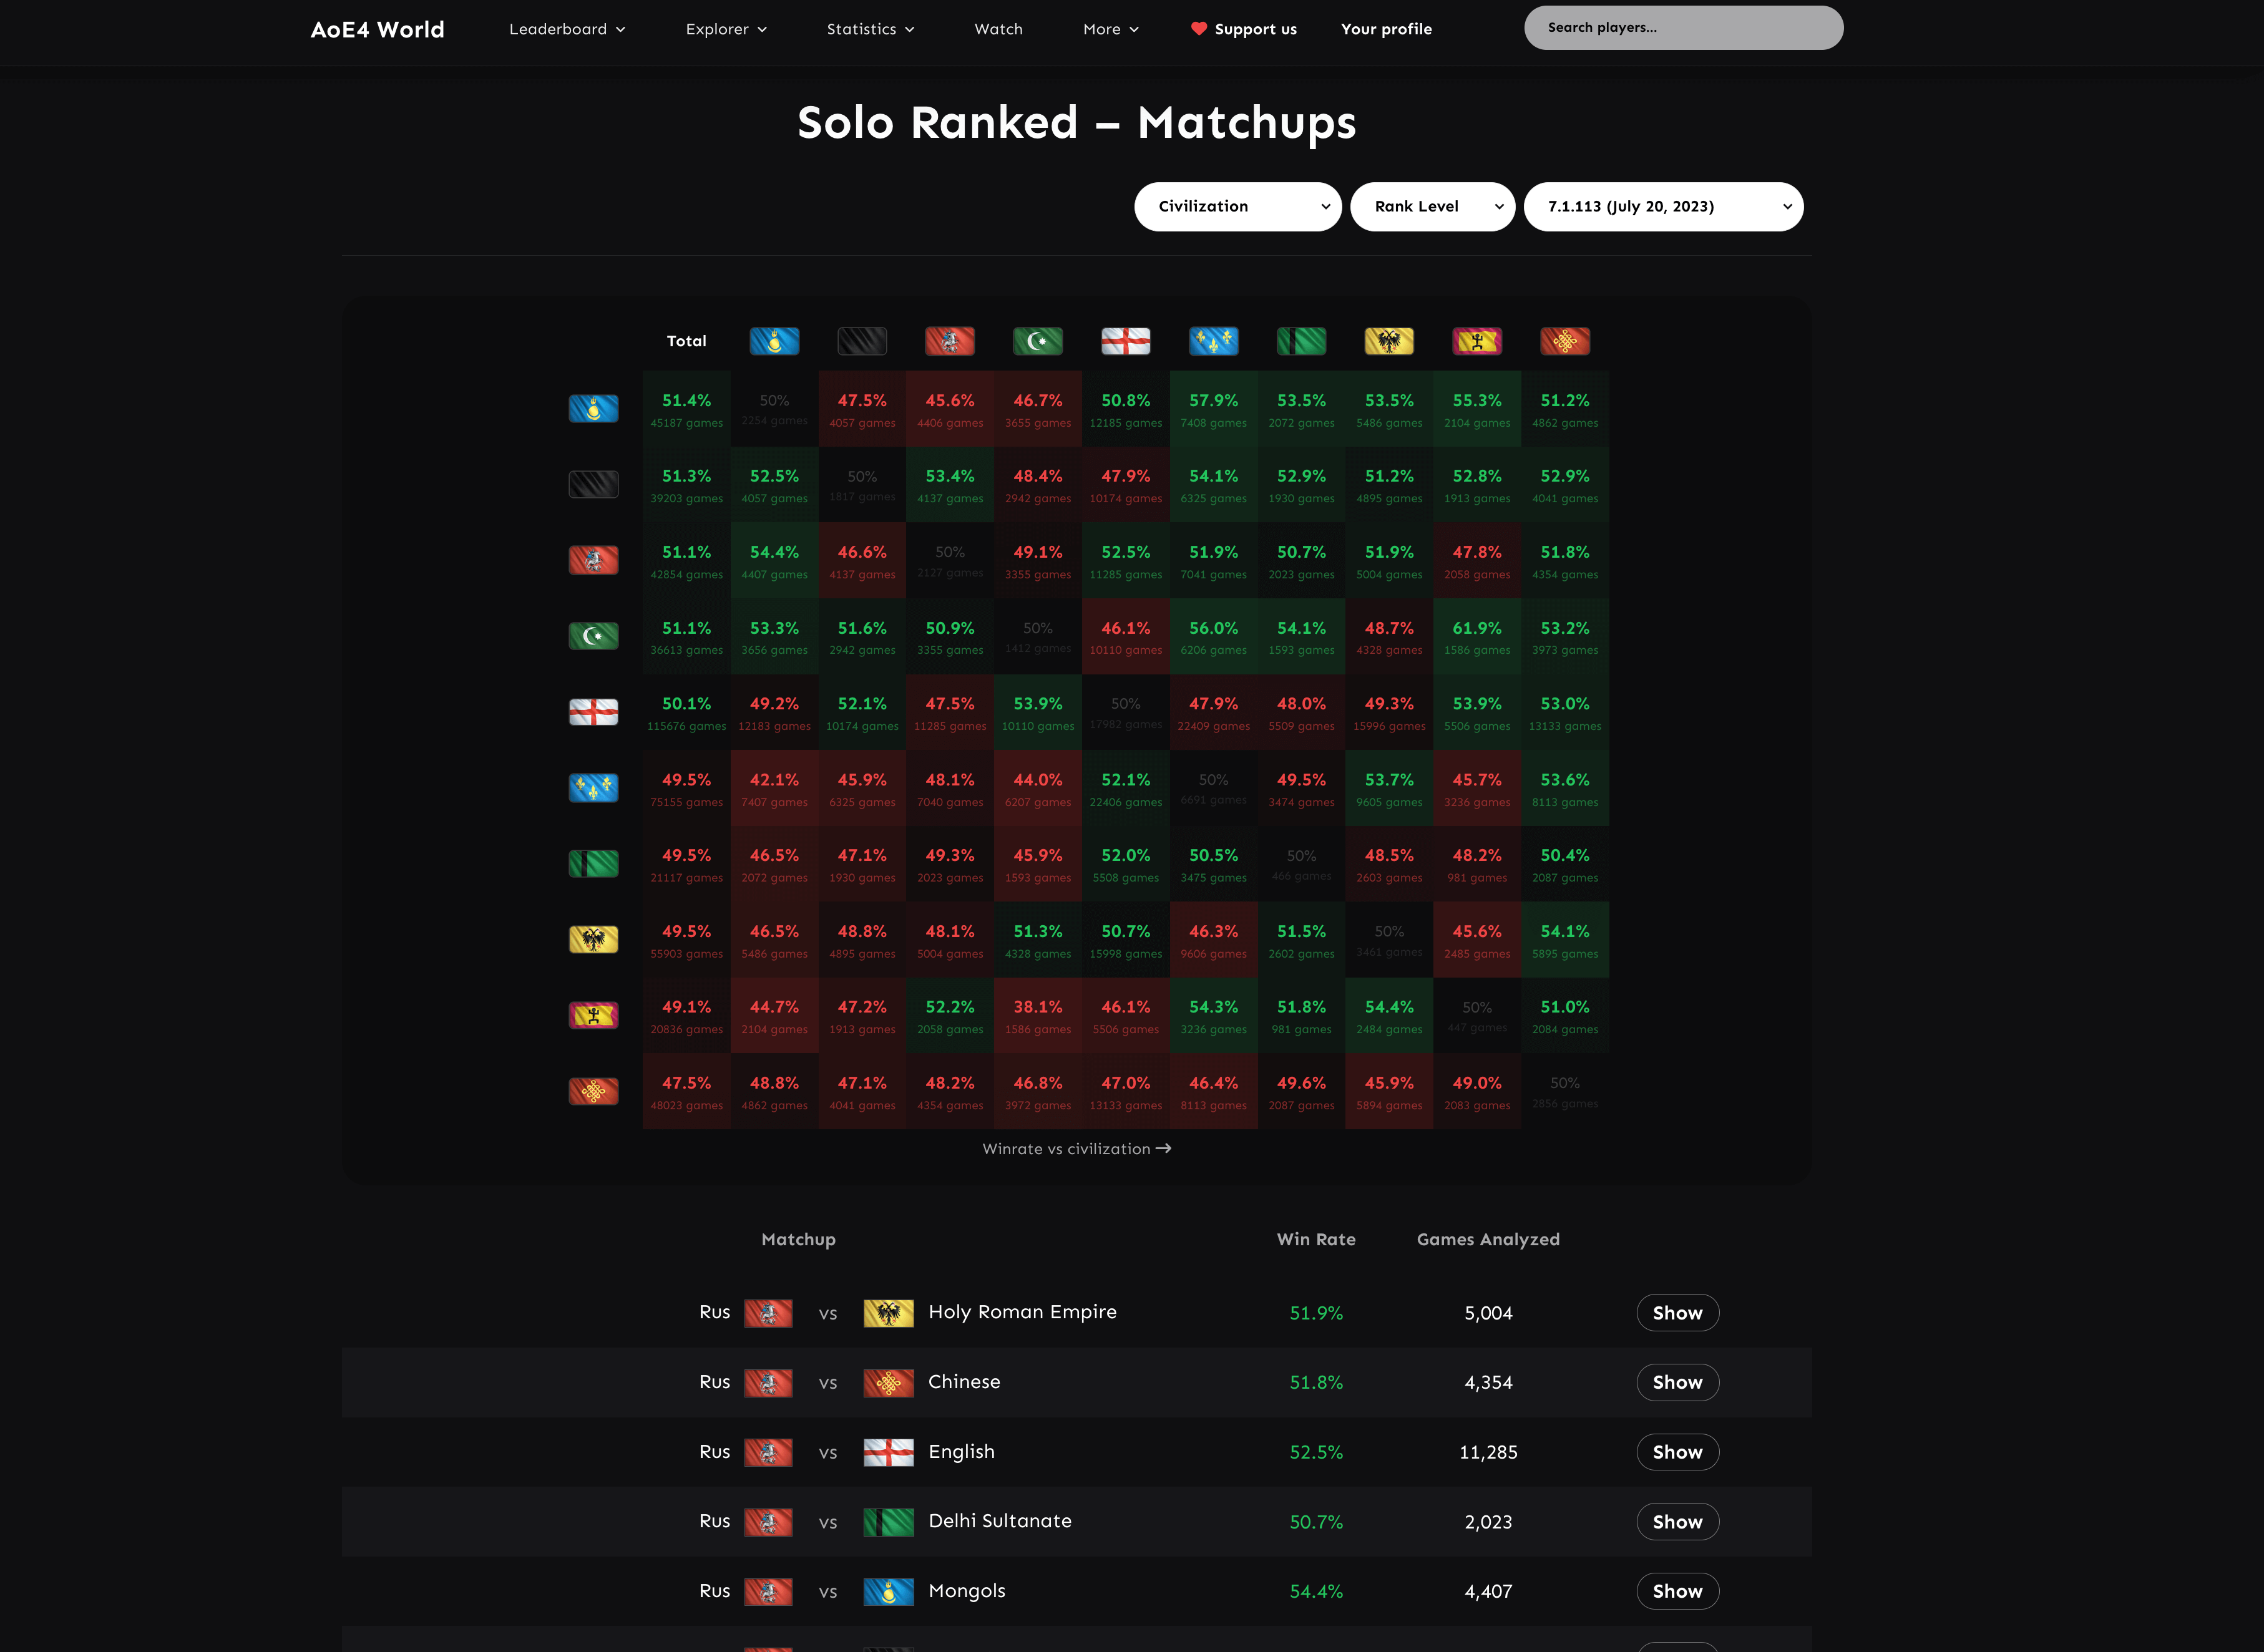Open the Rank Level dropdown

pos(1432,207)
